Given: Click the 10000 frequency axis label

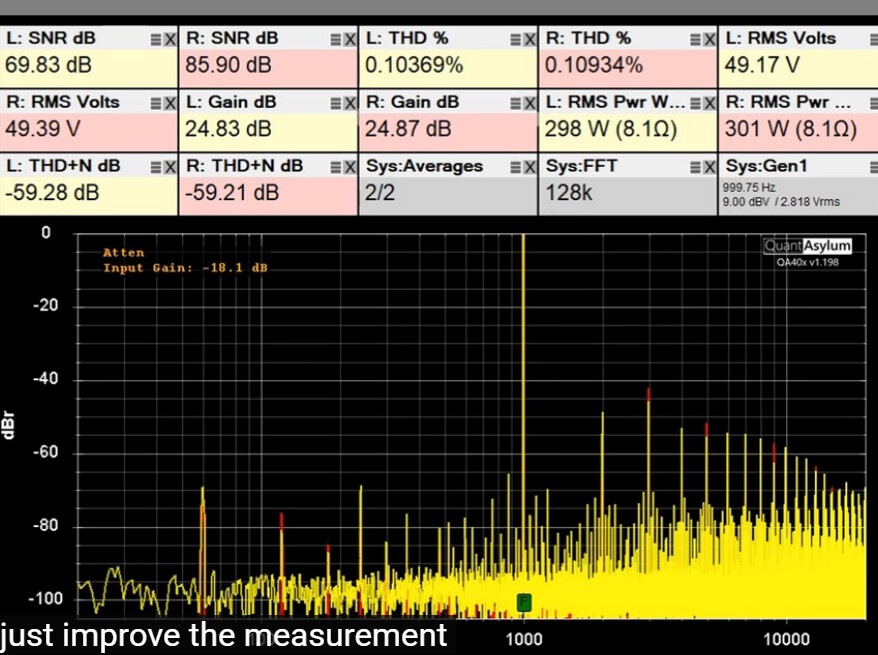Looking at the screenshot, I should 787,639.
